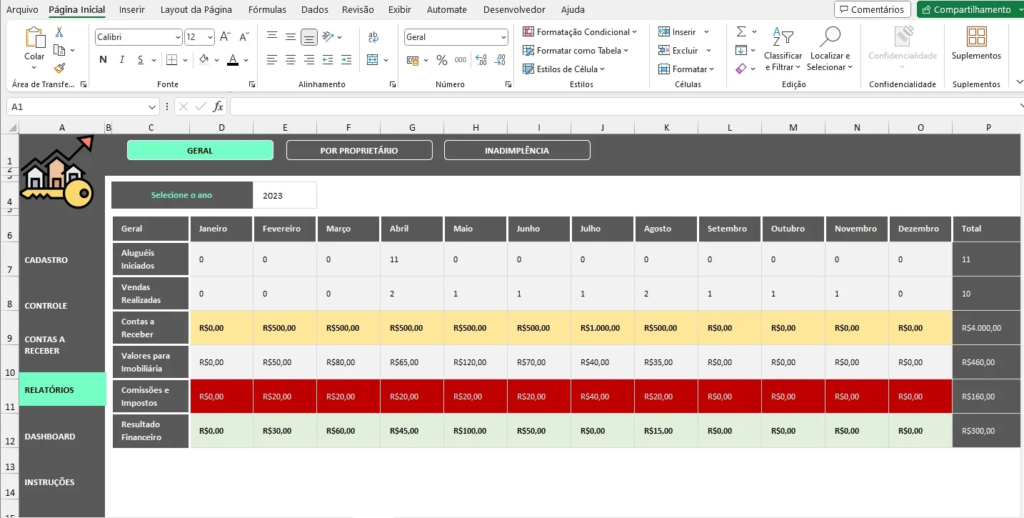
Task: Enable center horizontal alignment
Action: 290,60
